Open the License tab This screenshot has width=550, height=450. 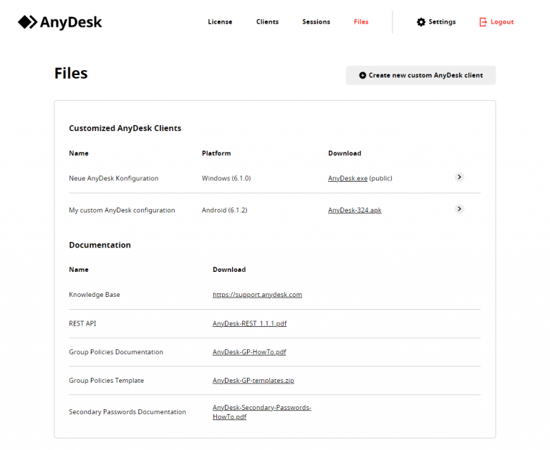tap(220, 22)
